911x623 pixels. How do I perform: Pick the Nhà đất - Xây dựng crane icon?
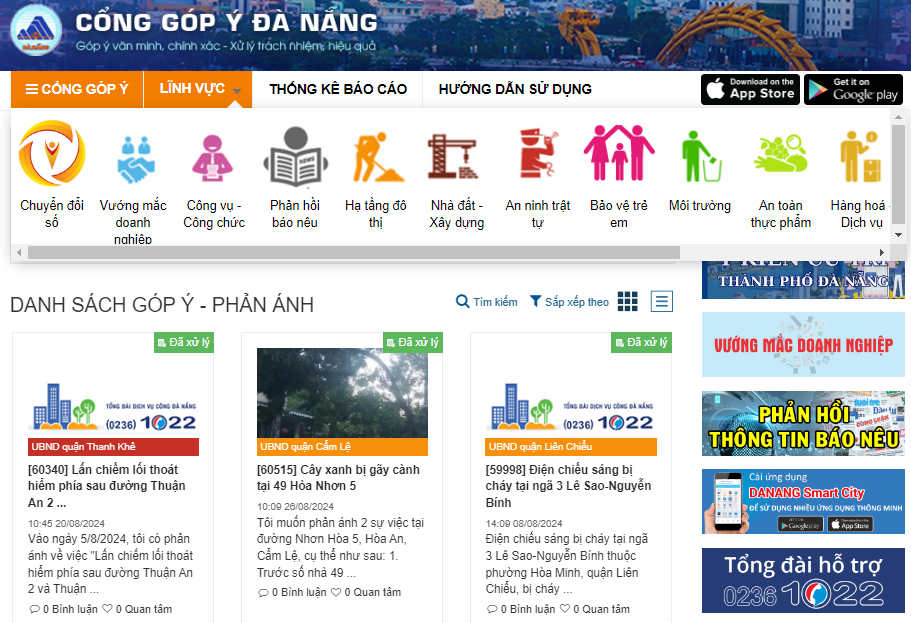pos(453,156)
